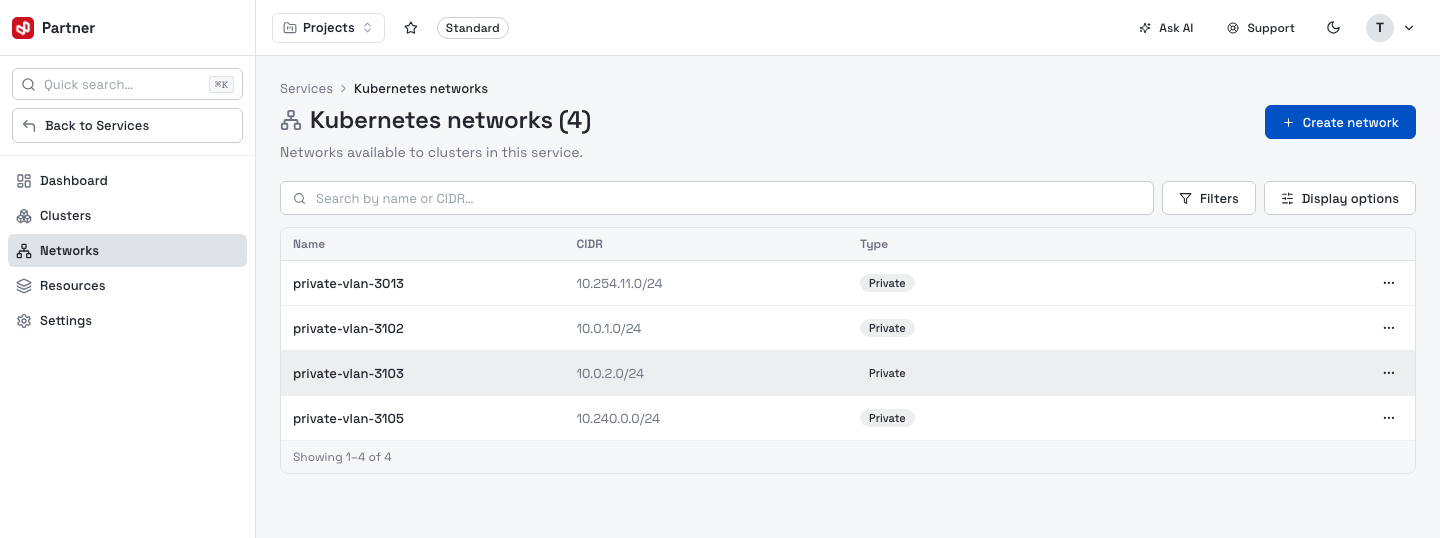Screen dimensions: 1440x538
Task: Click CIDR 10.0.2.0/24 cell
Action: click(610, 374)
